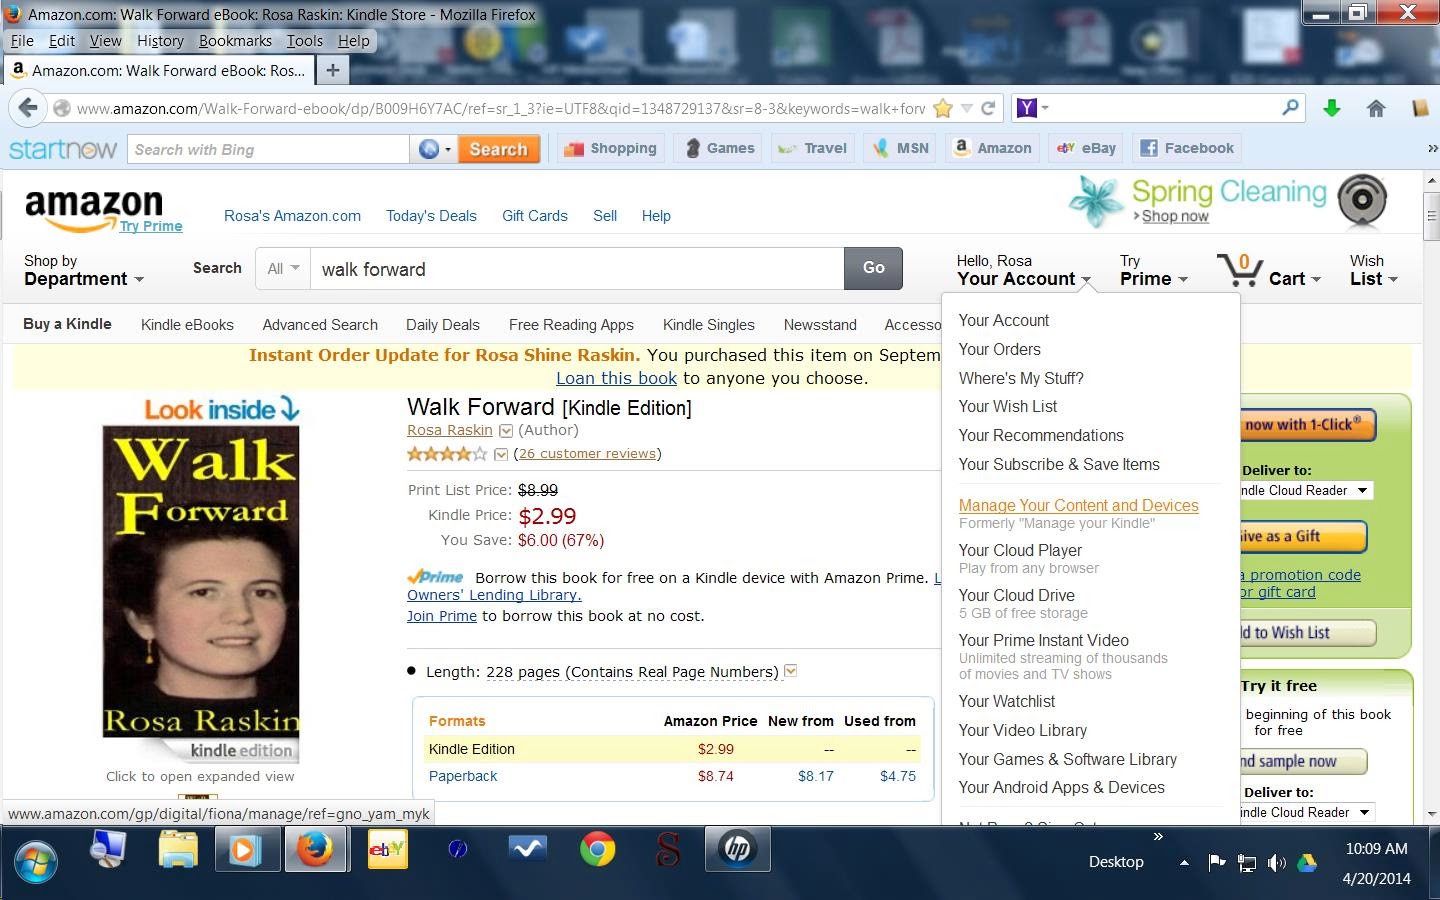1440x900 pixels.
Task: Open the eBay toolbar shortcut
Action: coord(1086,148)
